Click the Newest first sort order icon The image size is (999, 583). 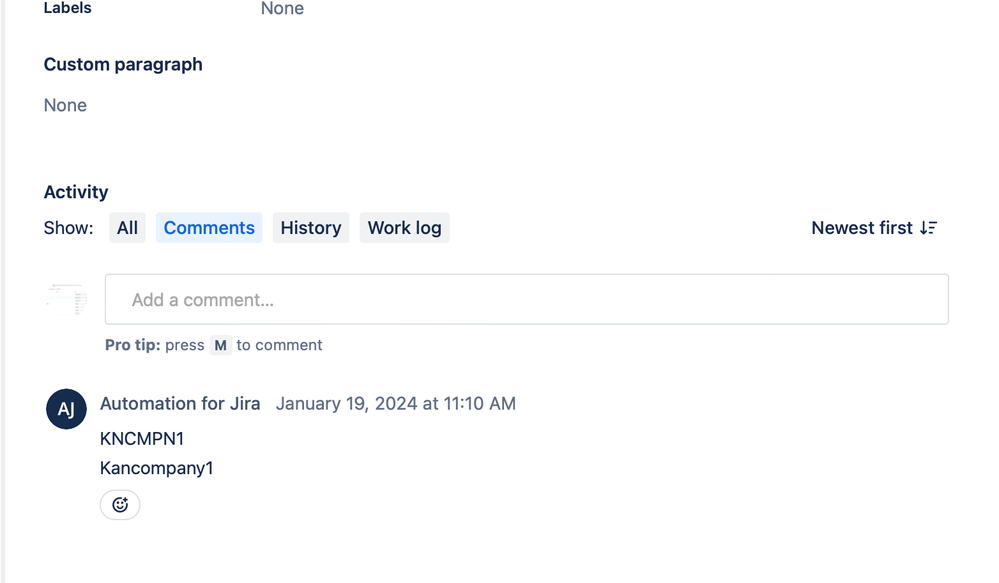pos(929,228)
